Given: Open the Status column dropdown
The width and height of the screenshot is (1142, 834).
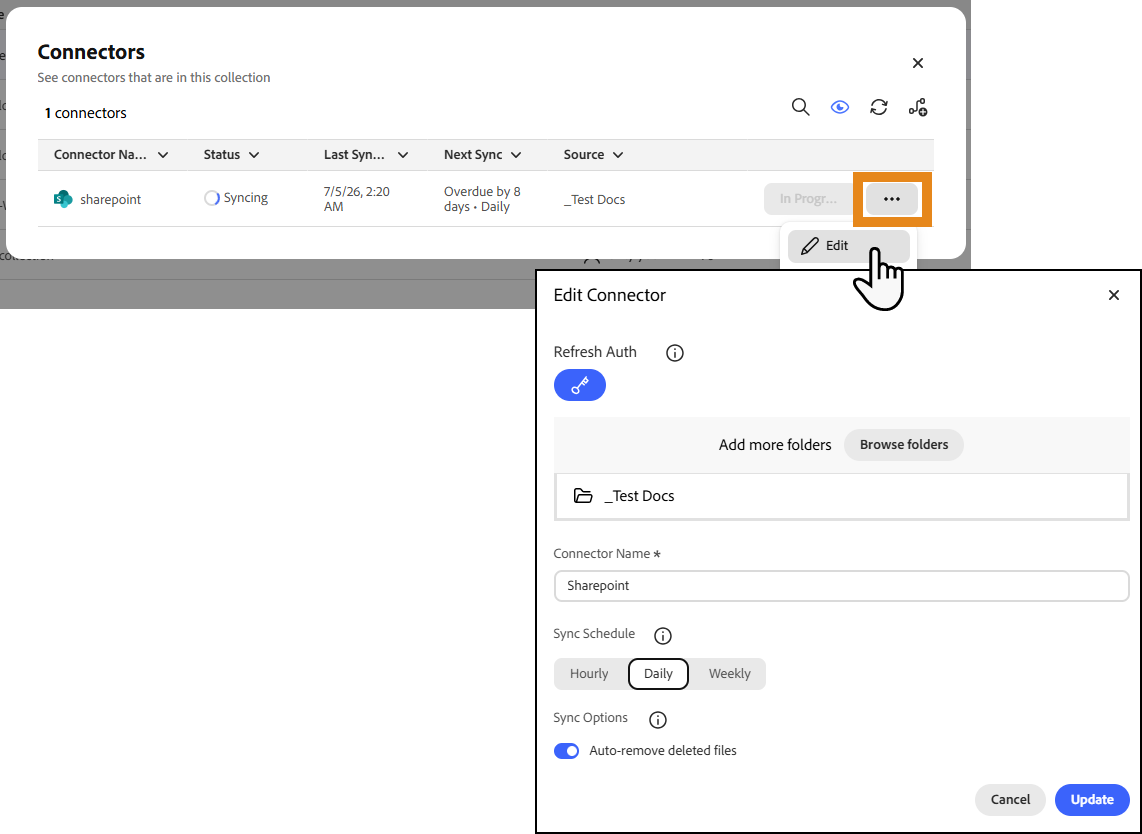Looking at the screenshot, I should pos(253,154).
